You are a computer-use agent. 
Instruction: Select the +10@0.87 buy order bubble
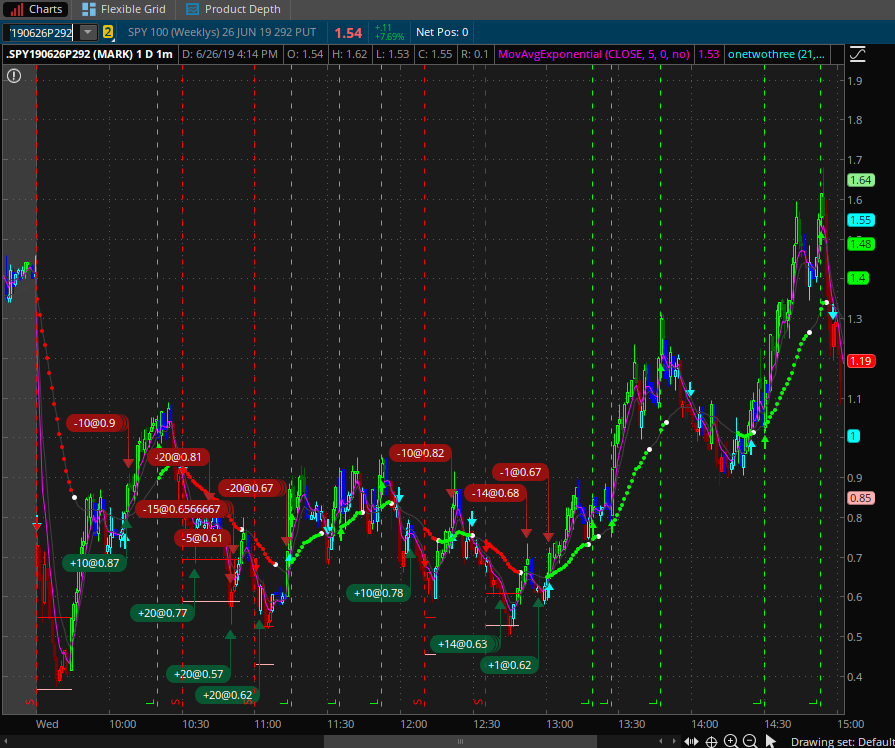tap(94, 563)
